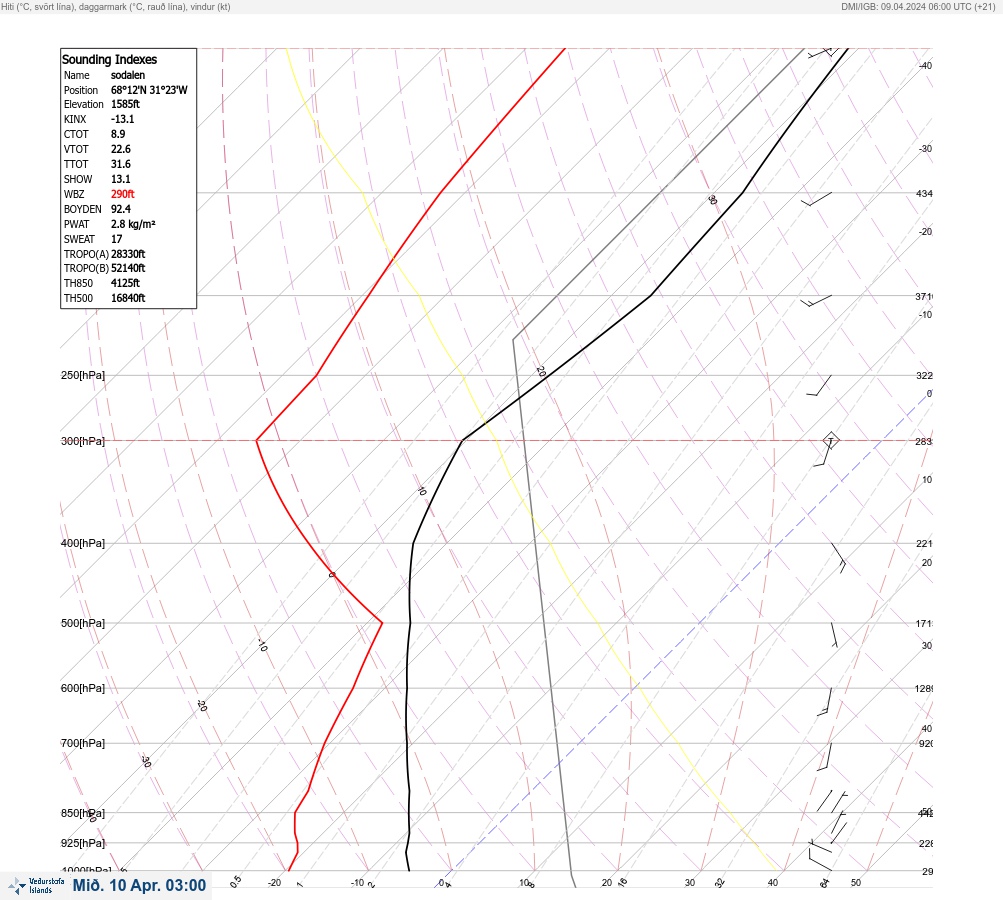This screenshot has height=900, width=1003.
Task: Click the BOYDEN value 92.4
Action: tap(120, 209)
